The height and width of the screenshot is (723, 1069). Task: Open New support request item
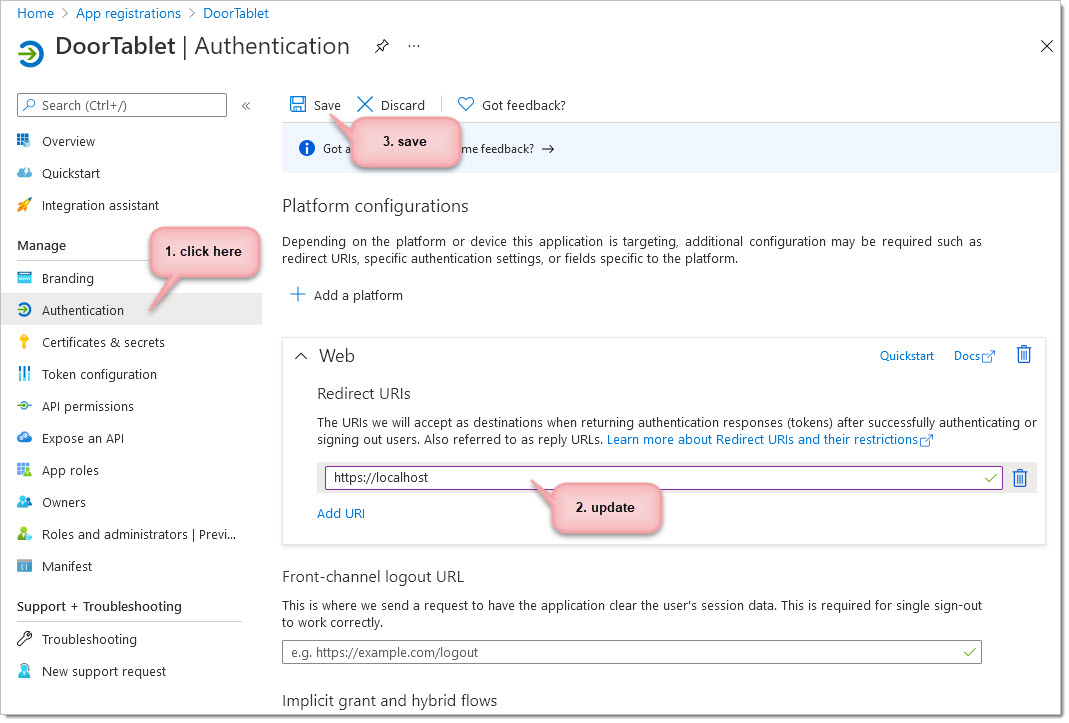click(104, 672)
